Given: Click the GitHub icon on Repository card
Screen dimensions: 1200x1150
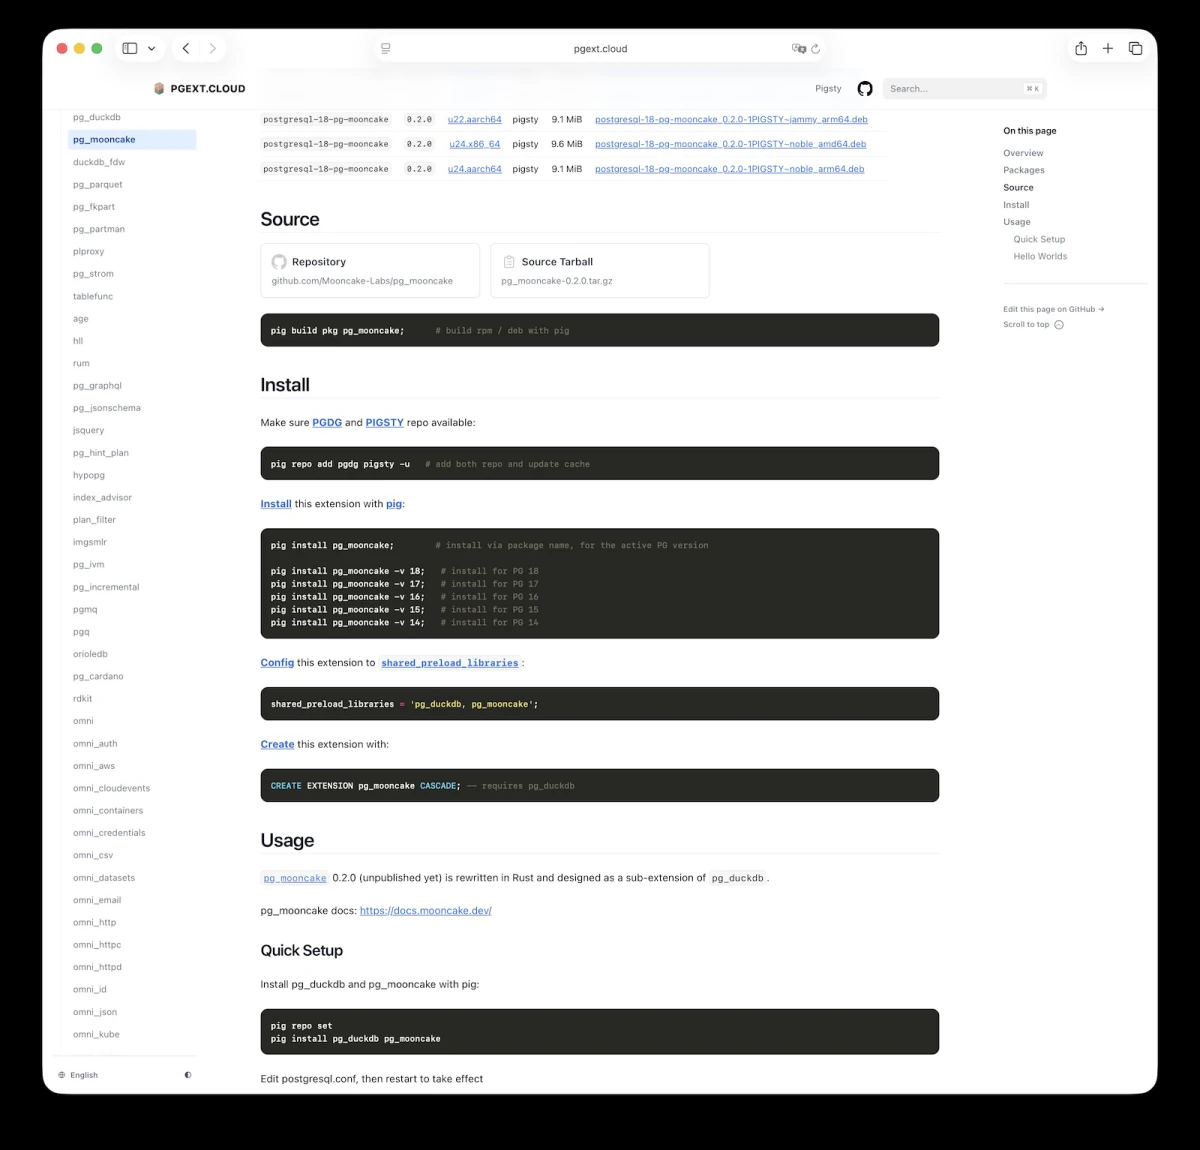Looking at the screenshot, I should (279, 262).
